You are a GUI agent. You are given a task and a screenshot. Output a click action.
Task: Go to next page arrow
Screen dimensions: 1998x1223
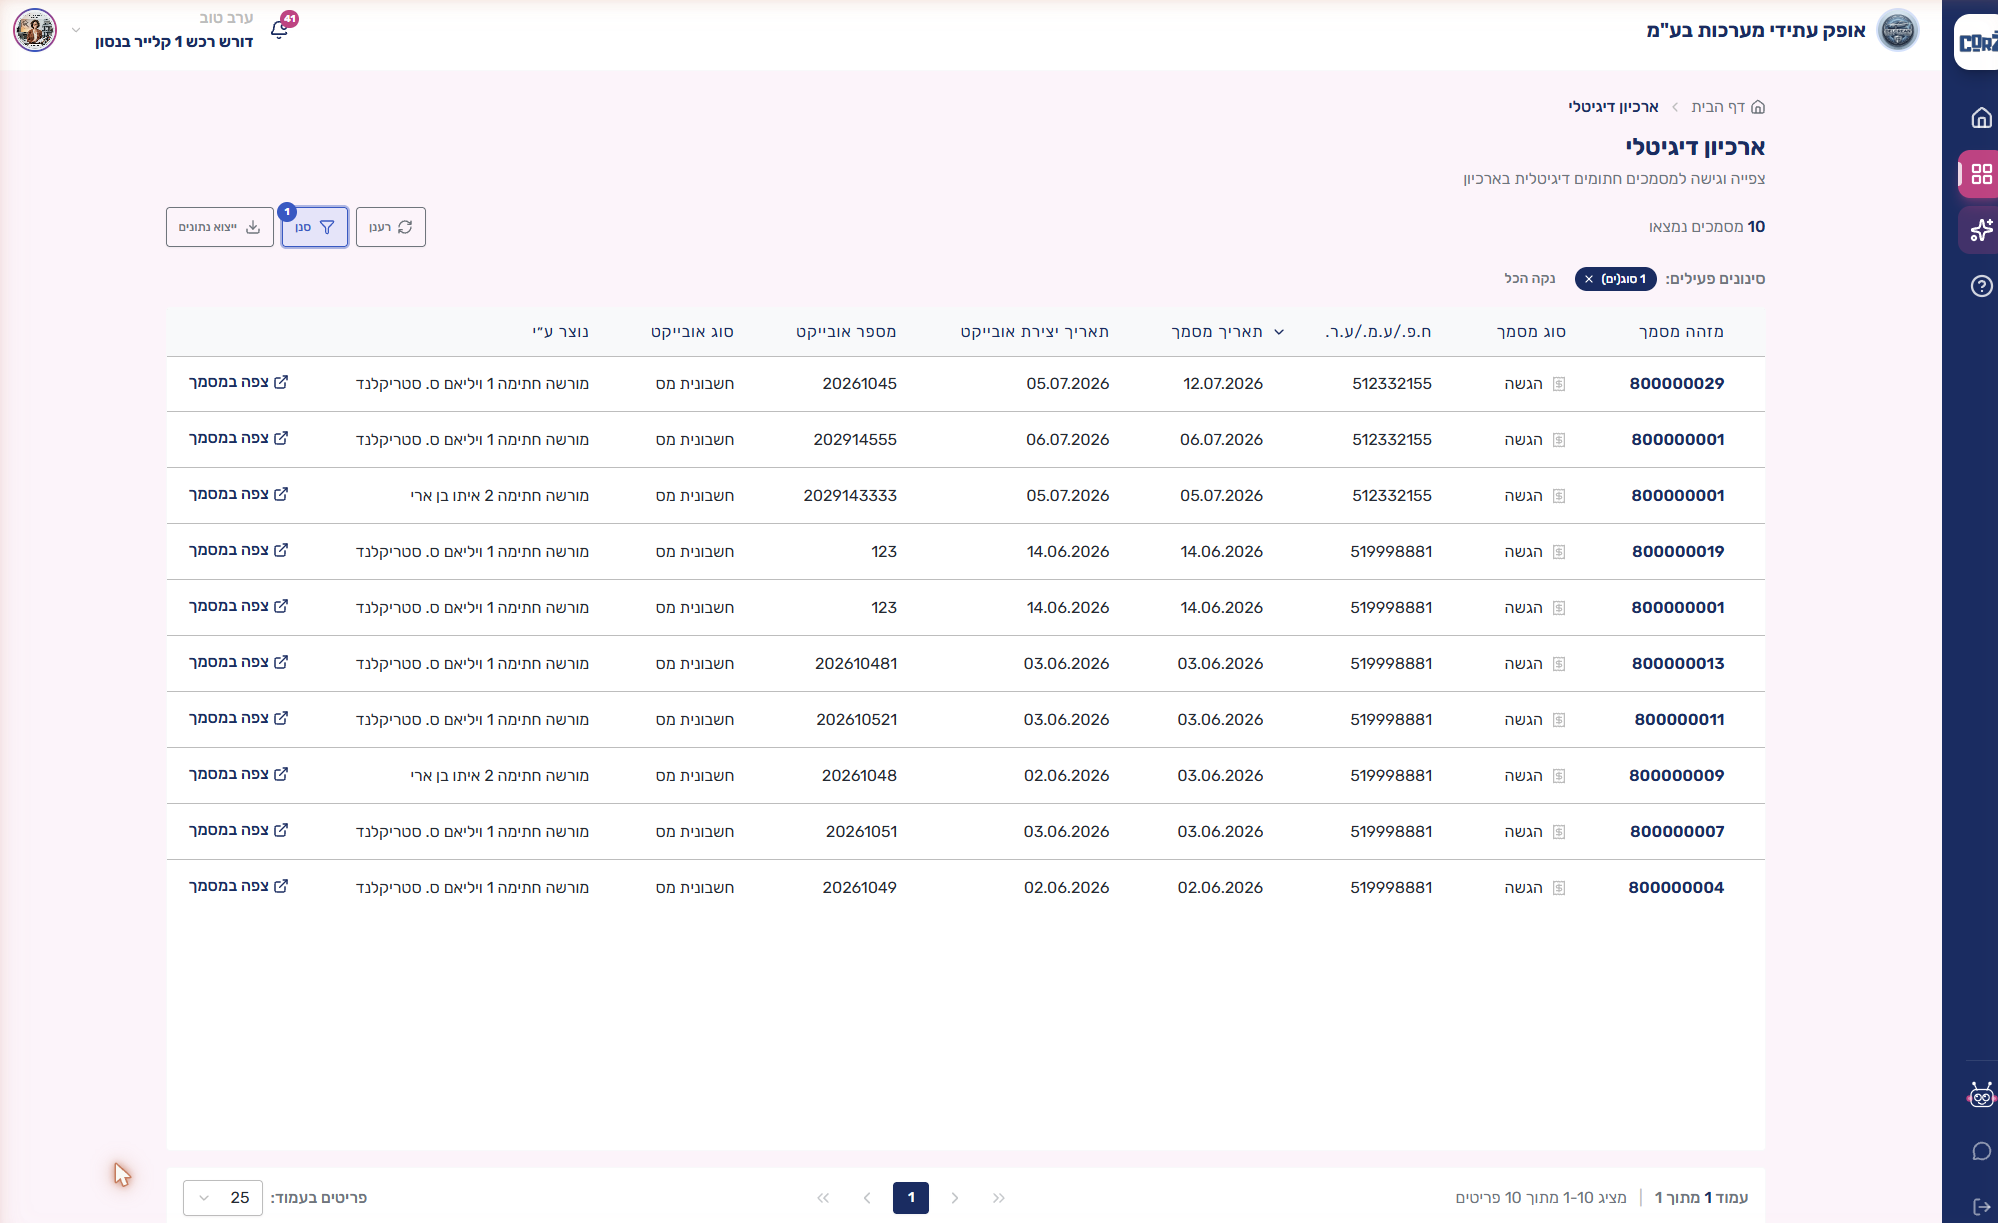pyautogui.click(x=867, y=1198)
